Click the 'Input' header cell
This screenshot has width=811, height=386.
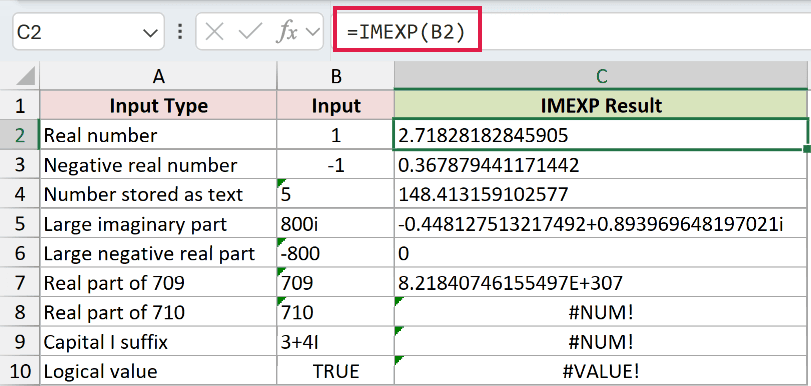[336, 106]
